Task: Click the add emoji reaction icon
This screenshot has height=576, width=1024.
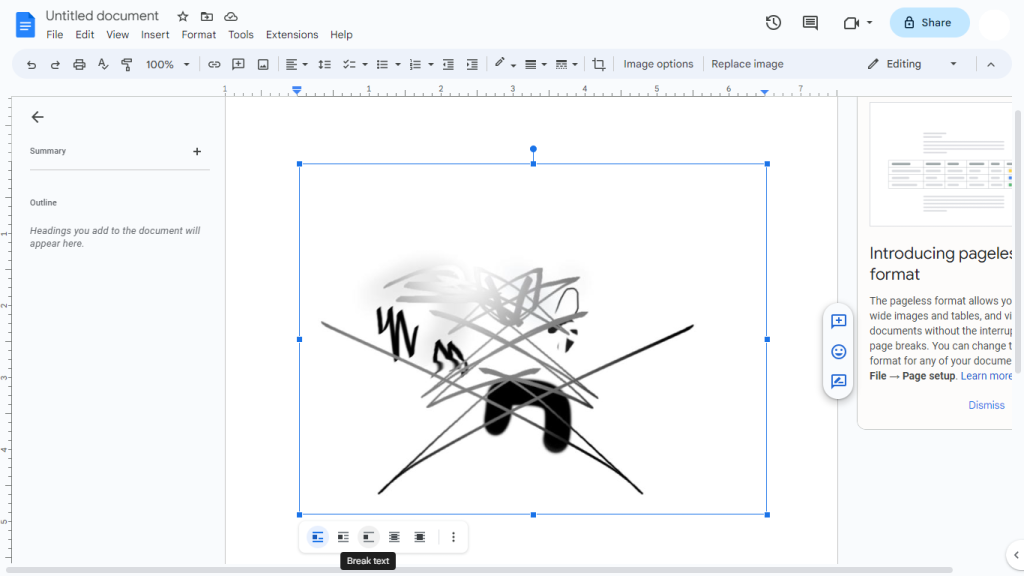Action: point(838,352)
